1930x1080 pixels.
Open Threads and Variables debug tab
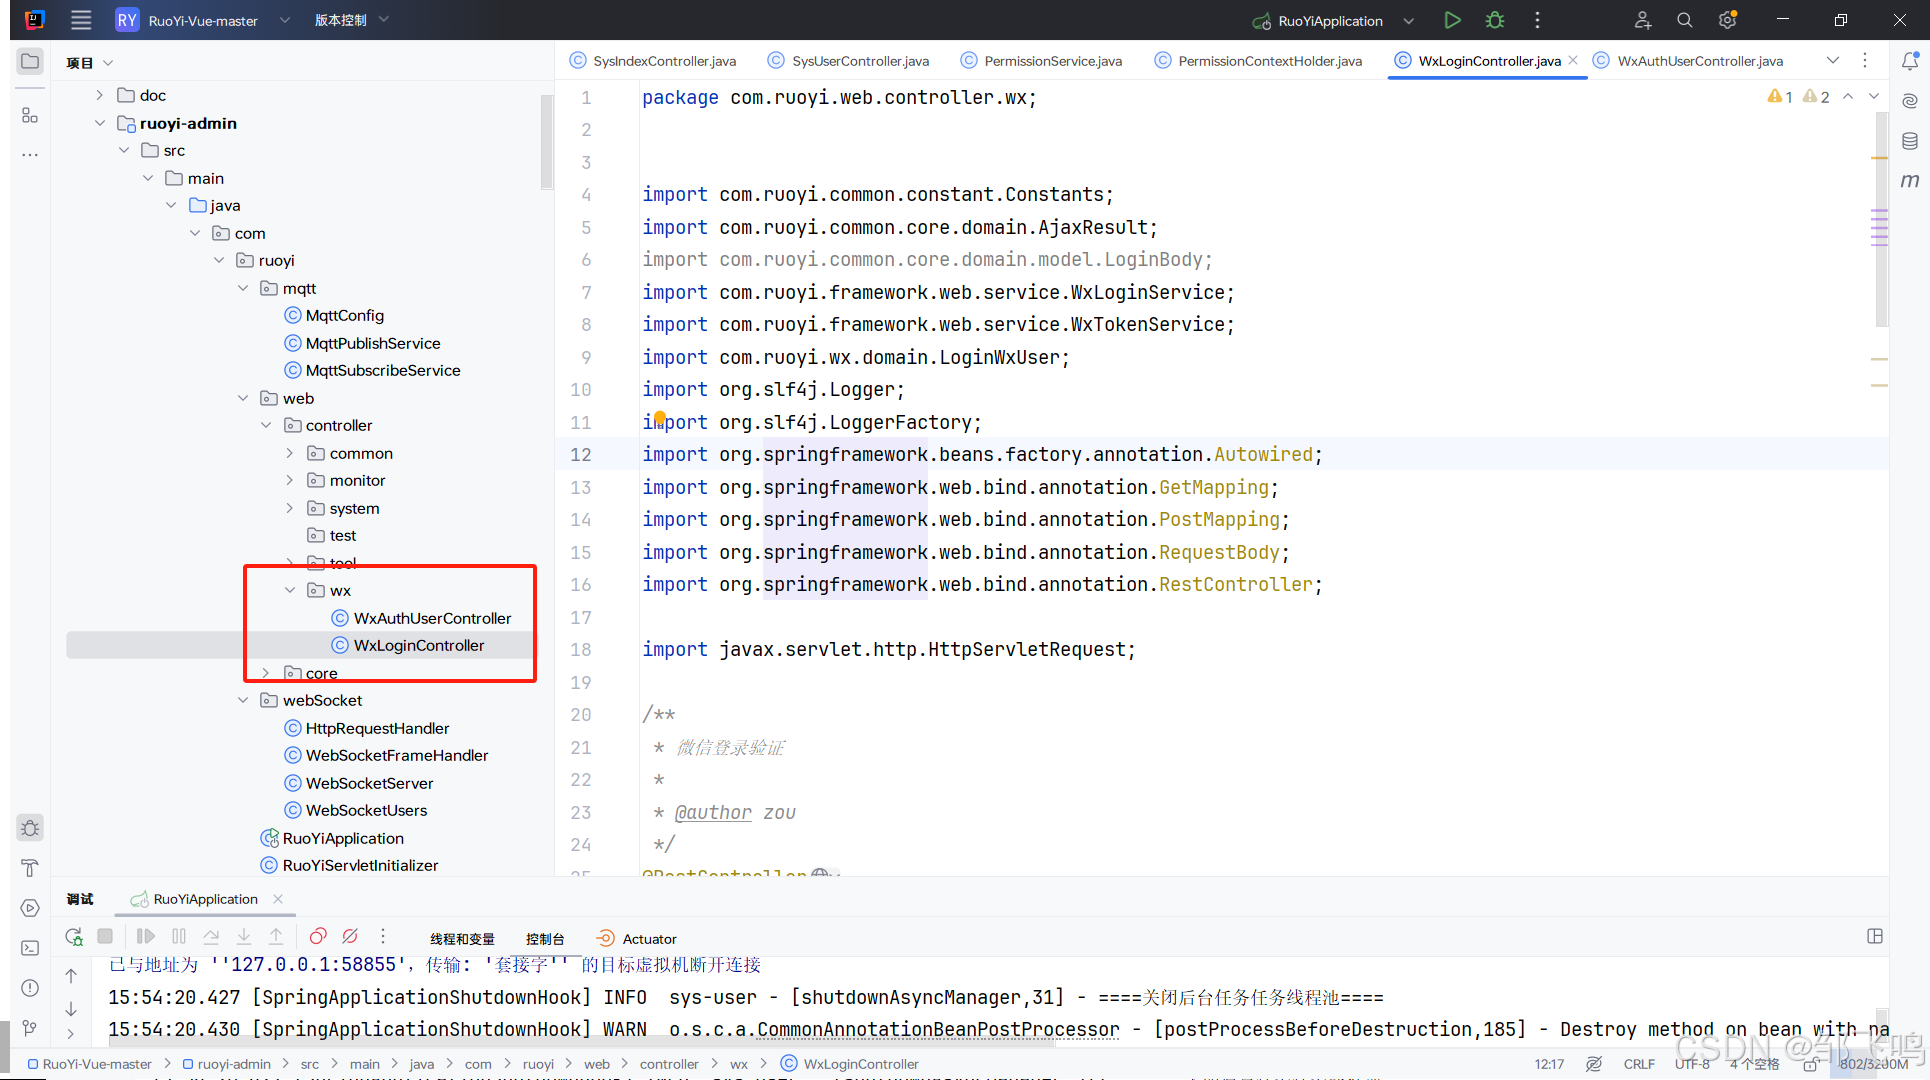[x=462, y=939]
